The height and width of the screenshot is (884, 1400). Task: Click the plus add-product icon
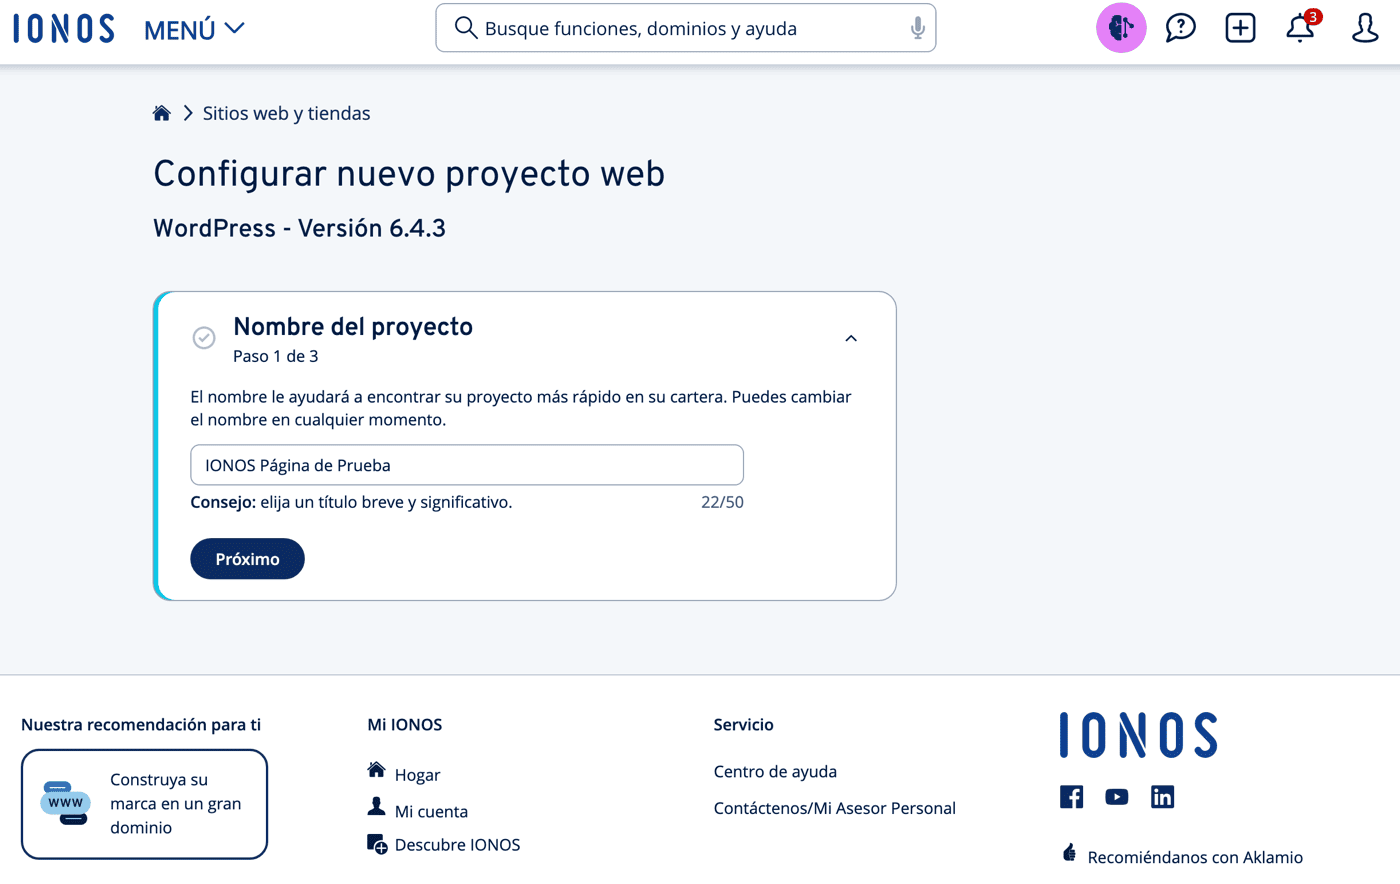pyautogui.click(x=1240, y=28)
